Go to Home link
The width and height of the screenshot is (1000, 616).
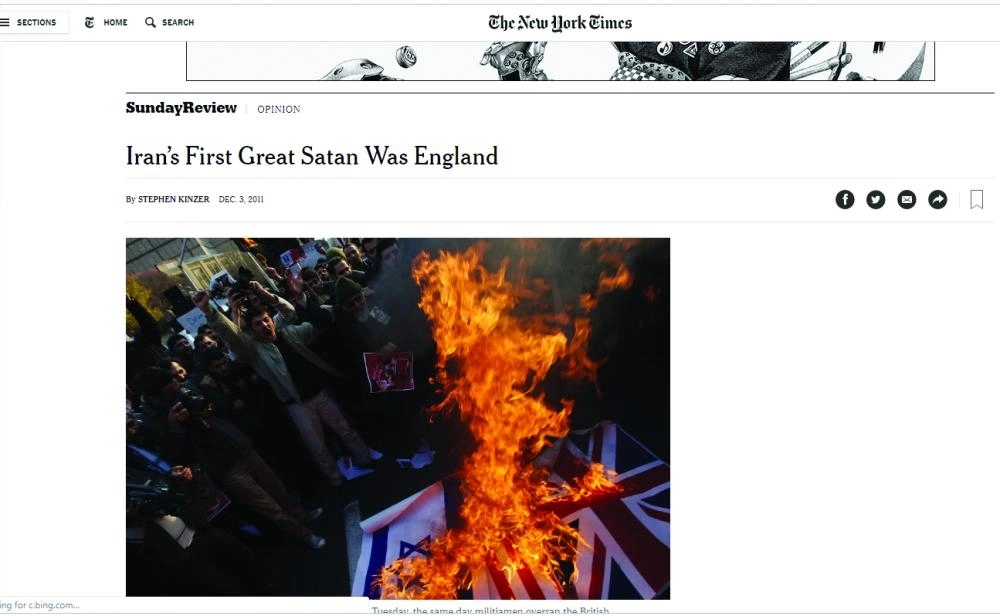[115, 22]
